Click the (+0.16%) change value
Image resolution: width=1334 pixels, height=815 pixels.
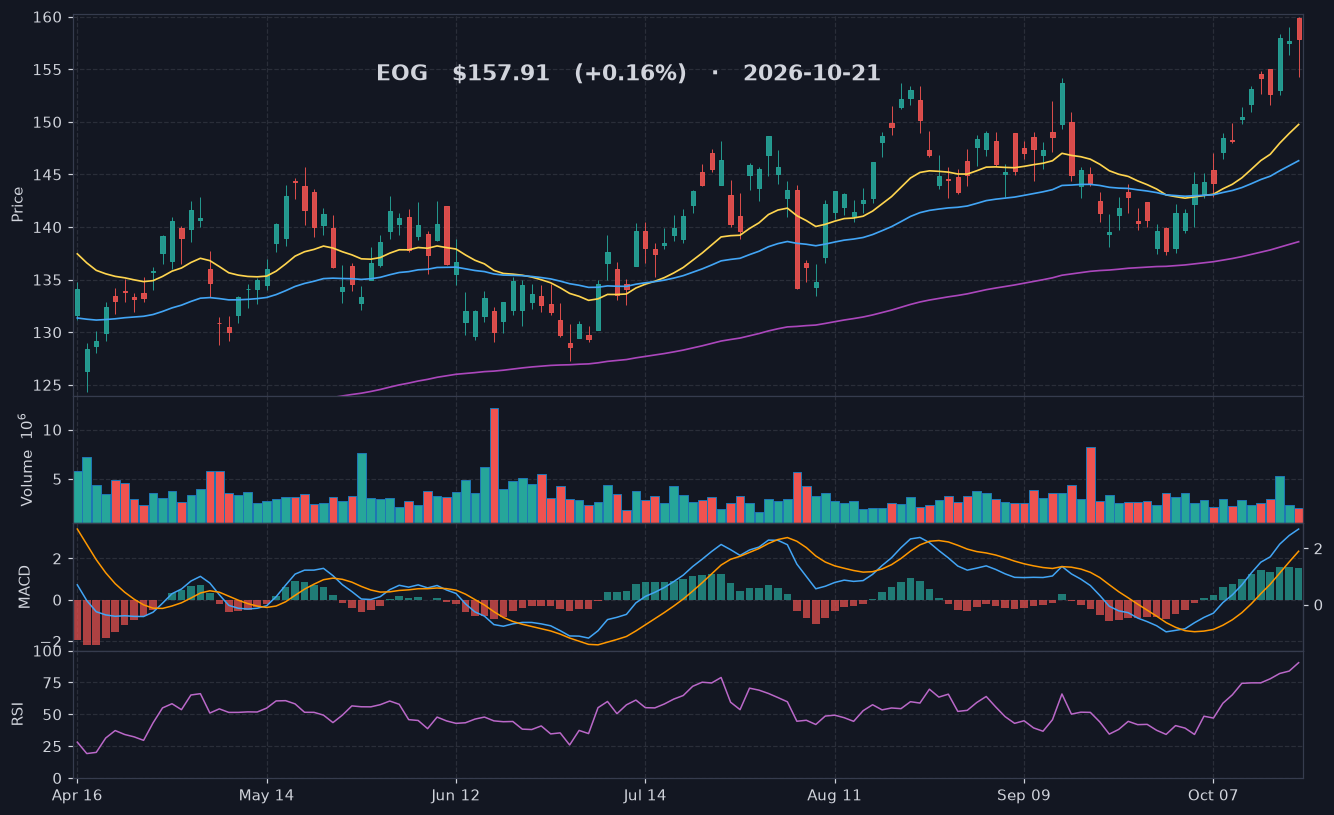(630, 74)
